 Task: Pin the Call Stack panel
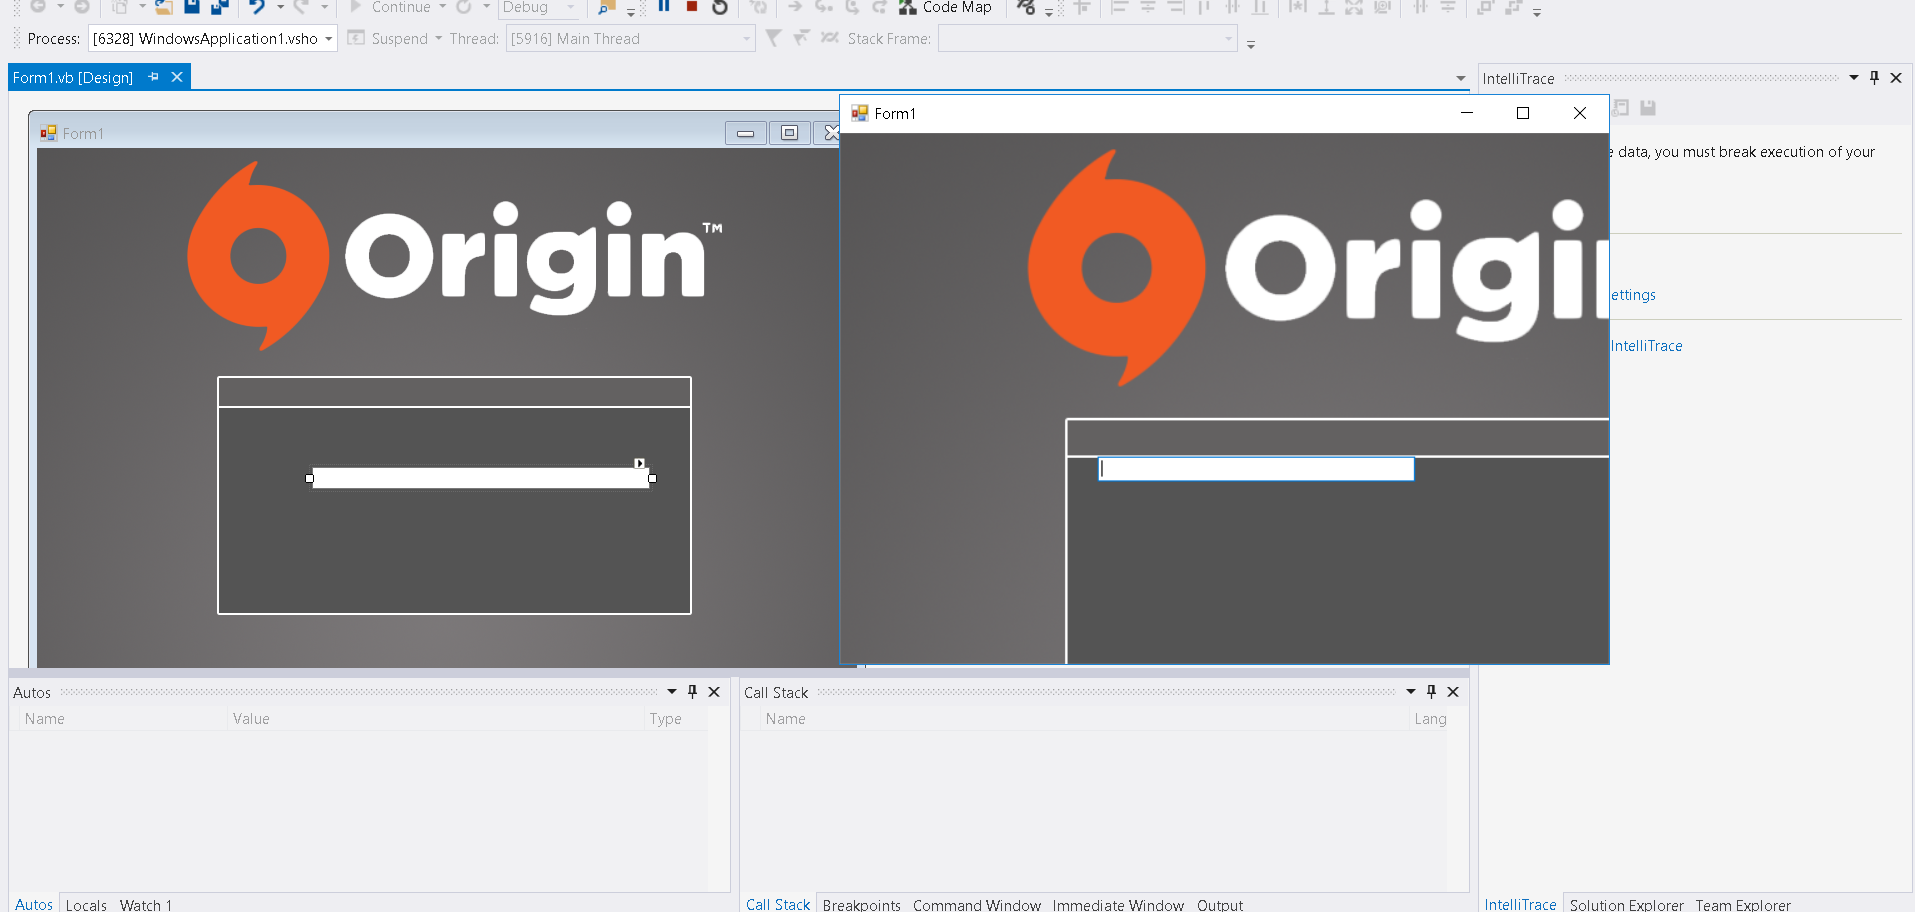pos(1431,692)
